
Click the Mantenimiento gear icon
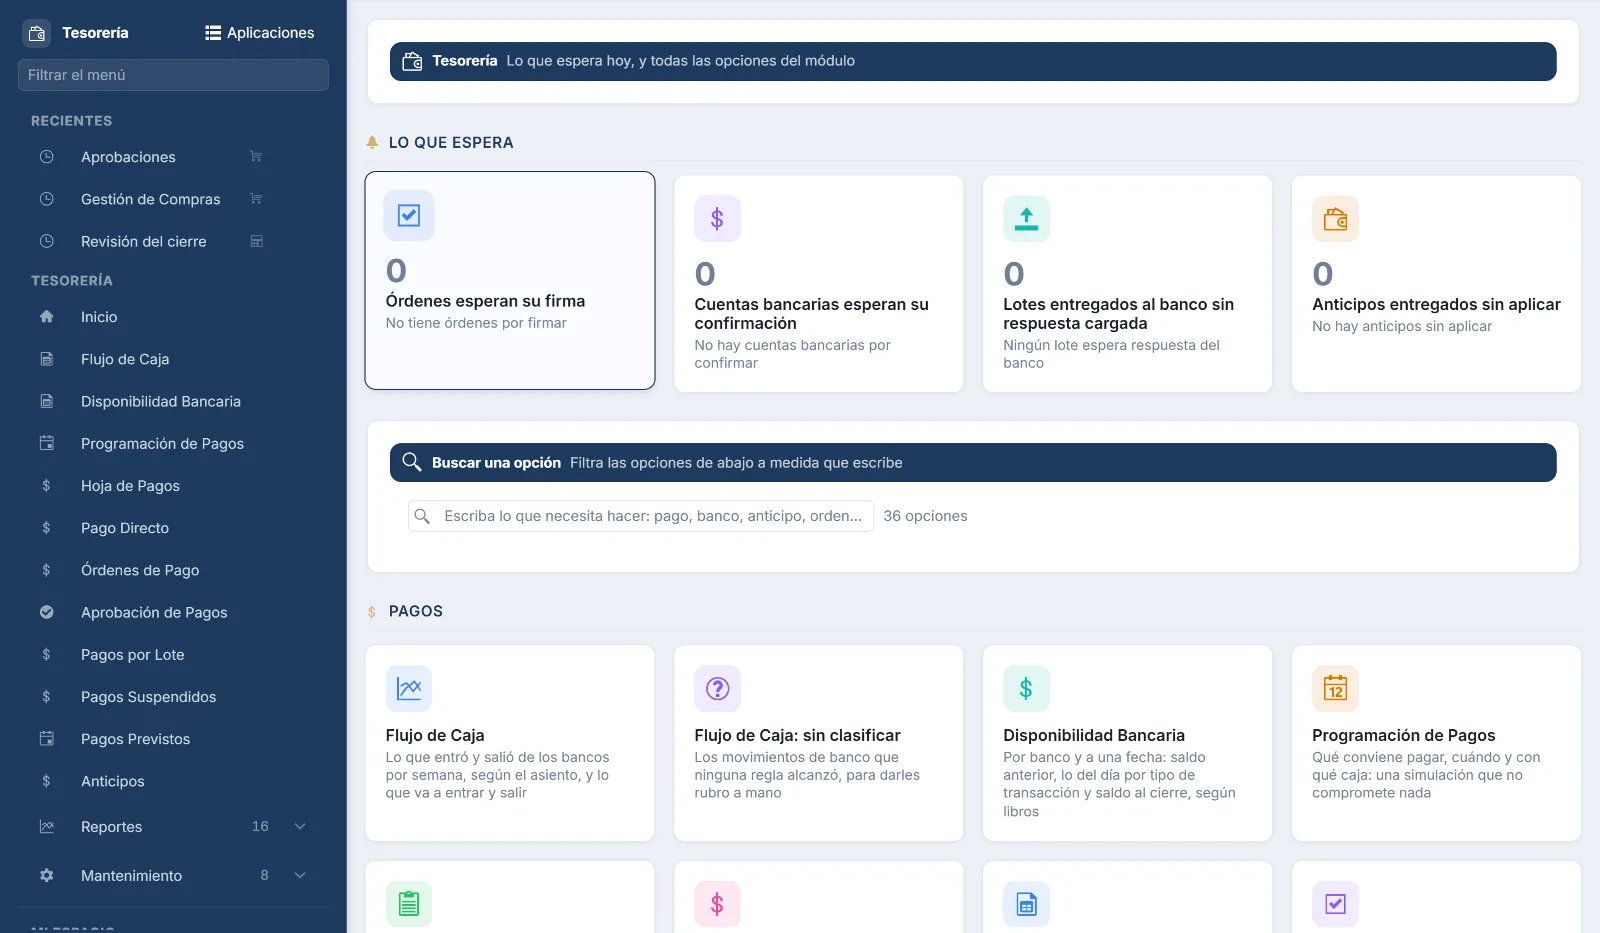point(46,876)
